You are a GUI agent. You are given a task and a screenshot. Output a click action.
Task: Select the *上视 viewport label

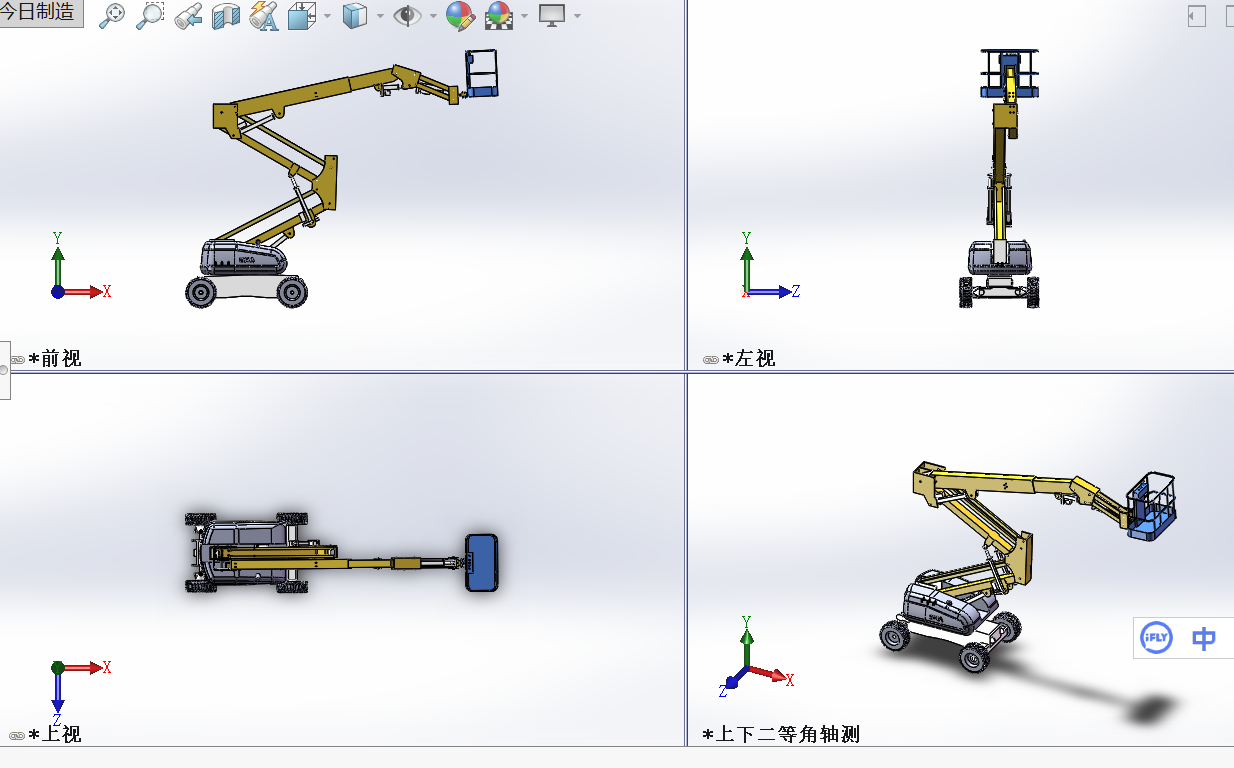coord(55,734)
